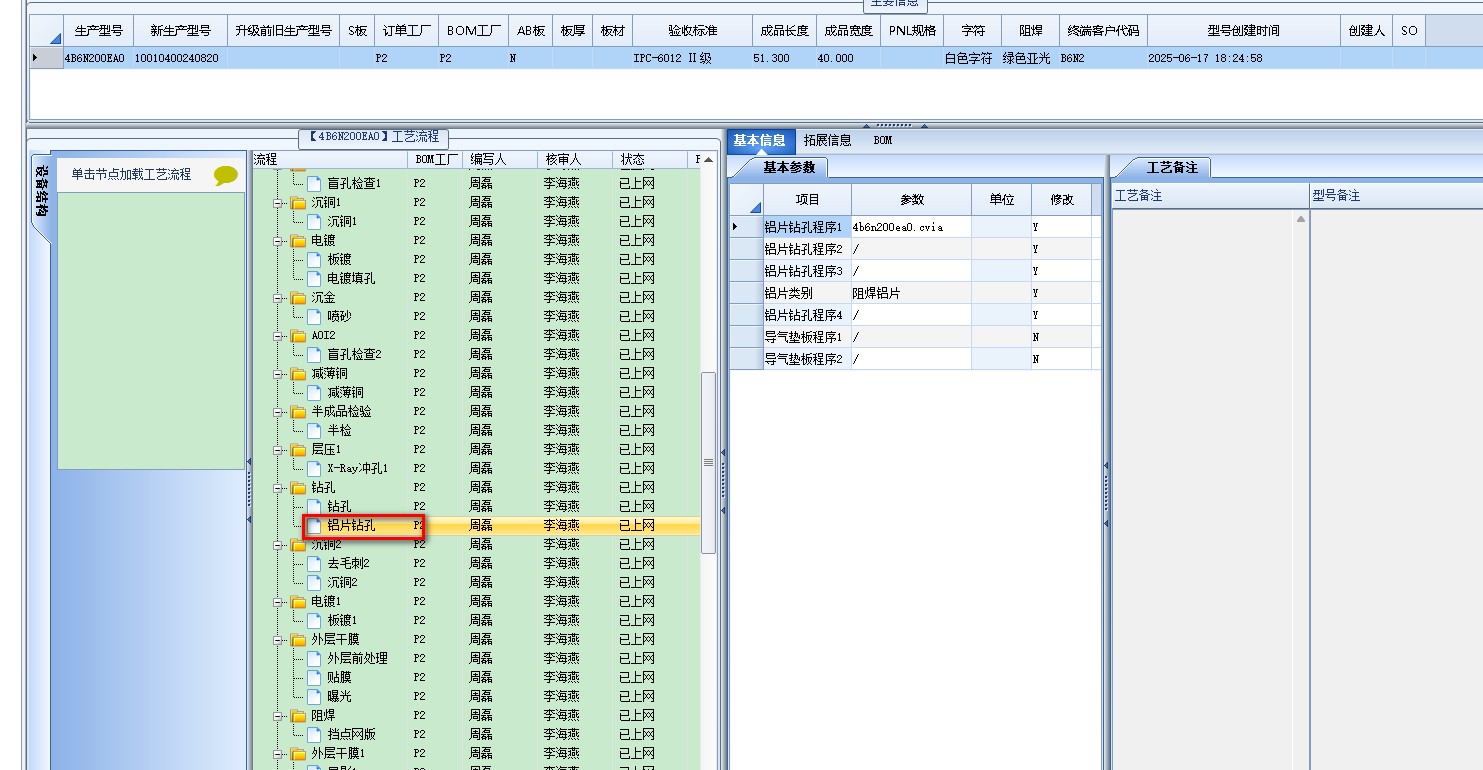The image size is (1483, 770).
Task: Click the 铝片钻孔 document icon
Action: (x=315, y=525)
